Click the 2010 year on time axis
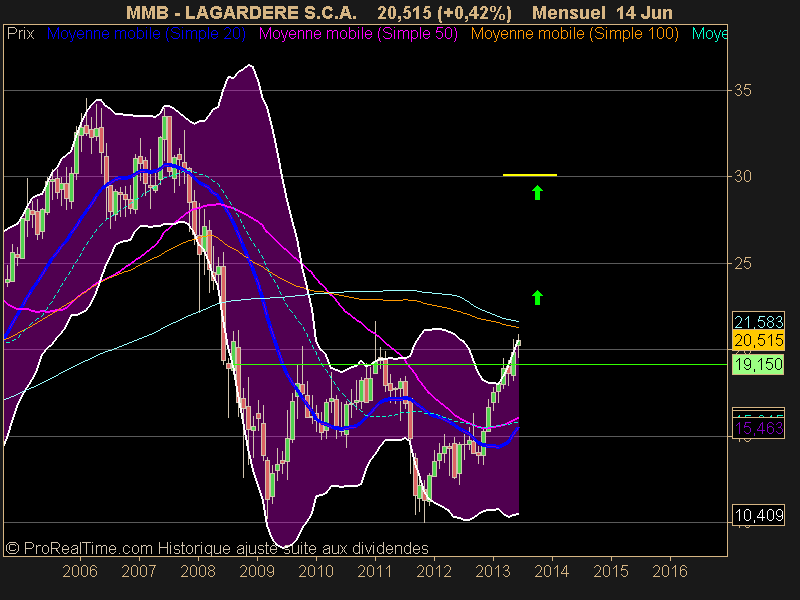The height and width of the screenshot is (600, 800). [316, 571]
